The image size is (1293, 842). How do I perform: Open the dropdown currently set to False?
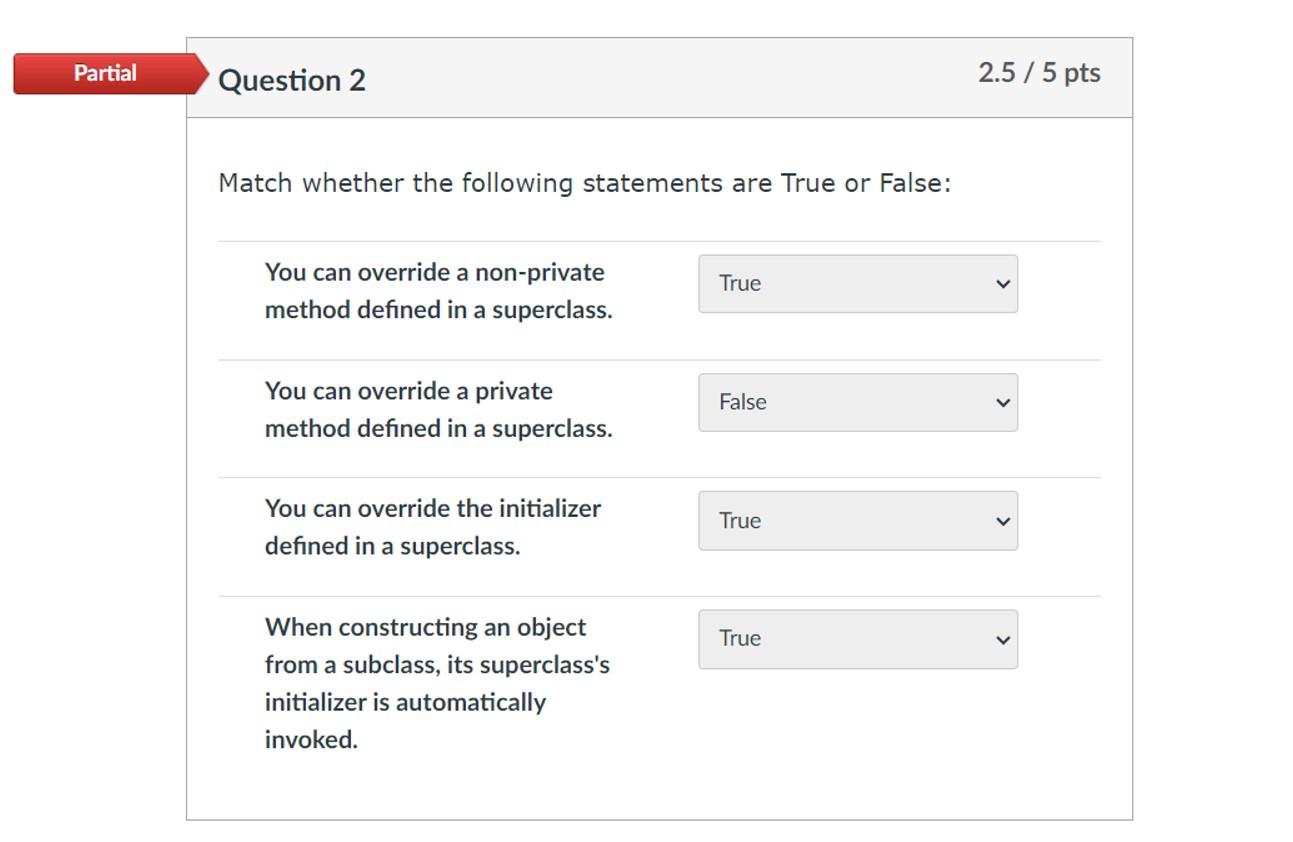(x=857, y=403)
